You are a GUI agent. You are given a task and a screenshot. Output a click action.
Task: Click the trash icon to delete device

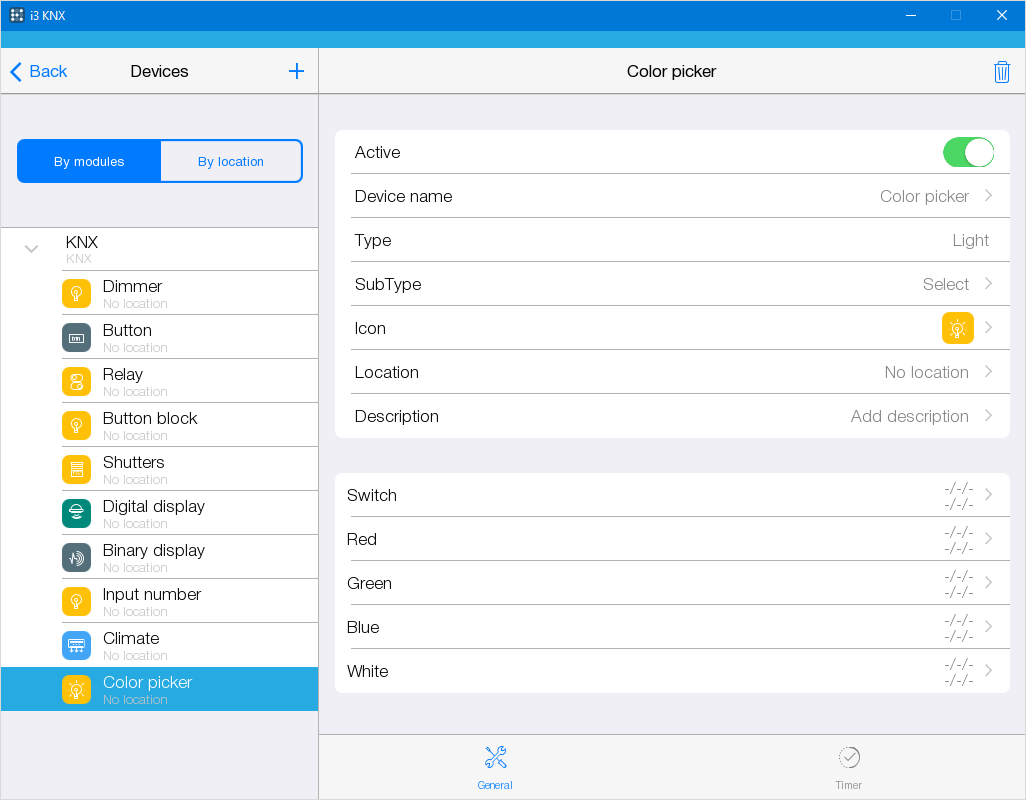1001,72
